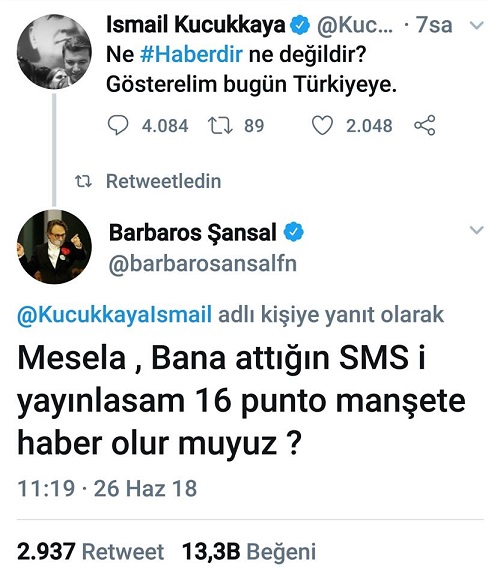Viewport: 490px width, 572px height.
Task: Click the Retweetledin label
Action: [x=163, y=181]
